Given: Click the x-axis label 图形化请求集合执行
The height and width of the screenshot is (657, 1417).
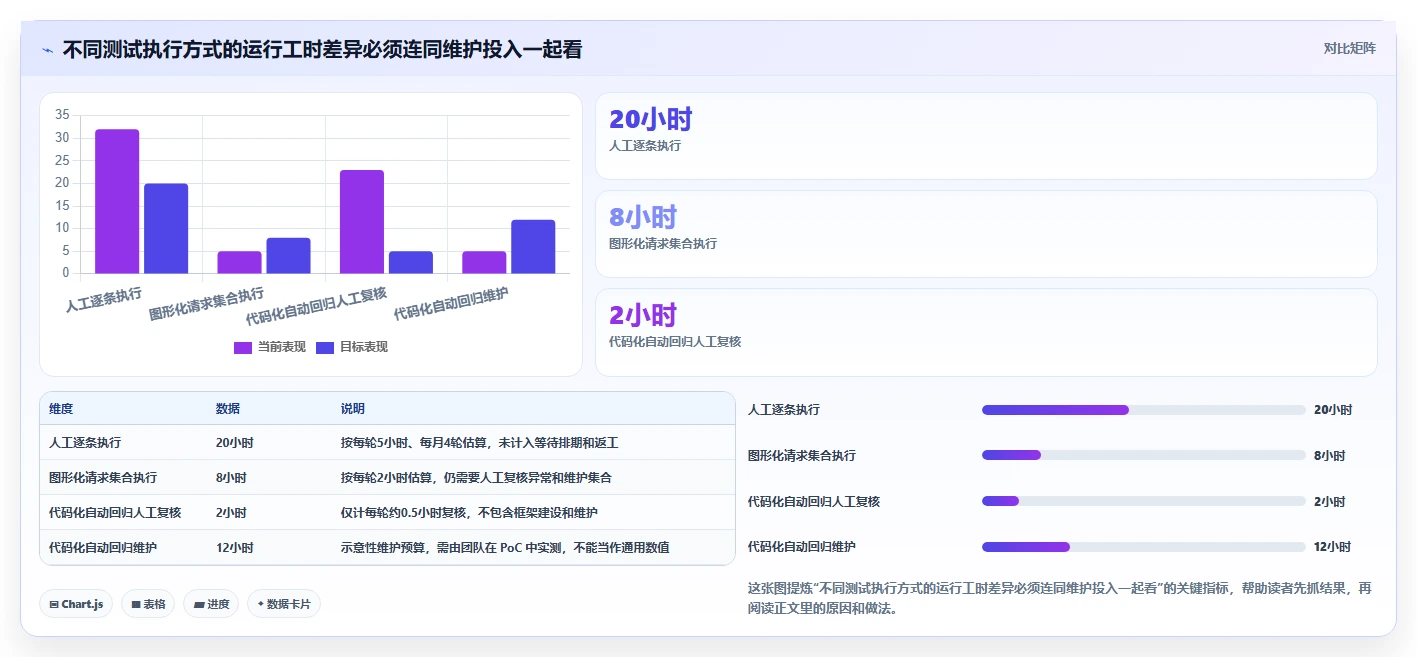Looking at the screenshot, I should [207, 303].
